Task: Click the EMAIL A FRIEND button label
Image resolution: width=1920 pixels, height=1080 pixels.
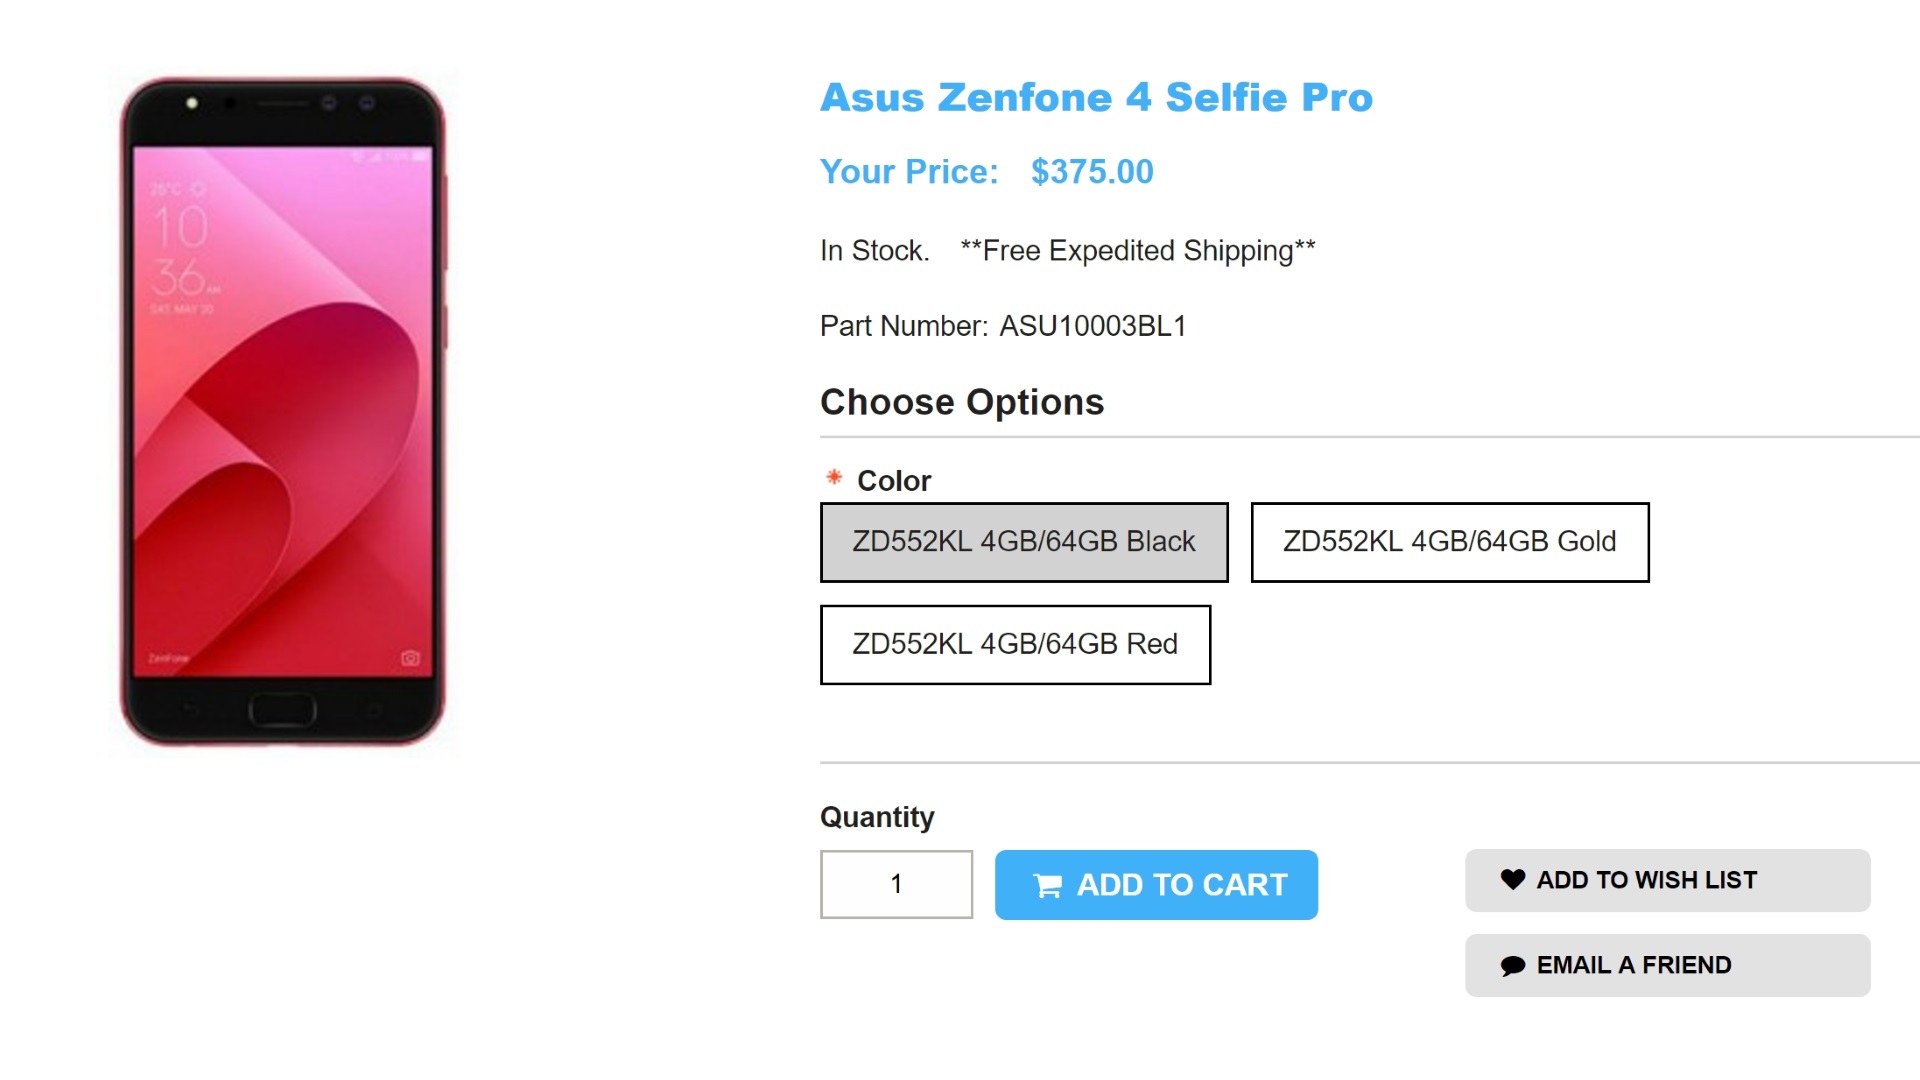Action: 1633,965
